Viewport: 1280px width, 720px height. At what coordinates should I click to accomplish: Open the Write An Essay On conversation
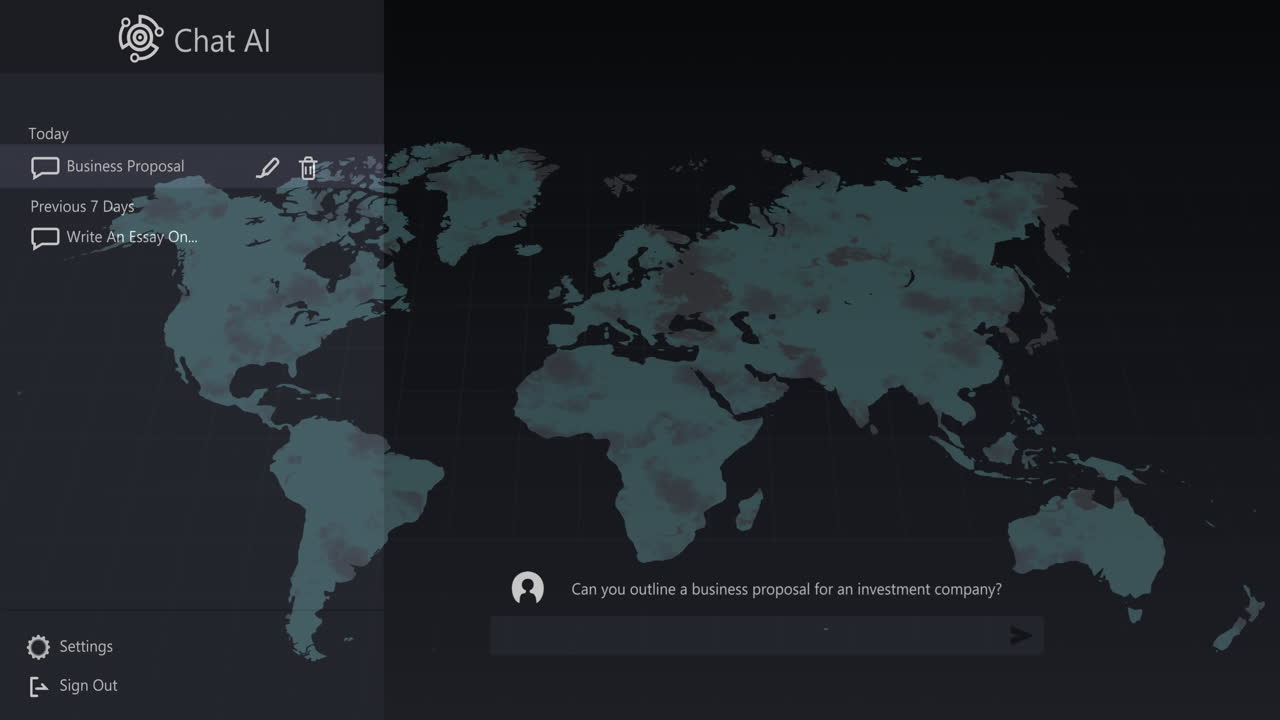coord(131,238)
